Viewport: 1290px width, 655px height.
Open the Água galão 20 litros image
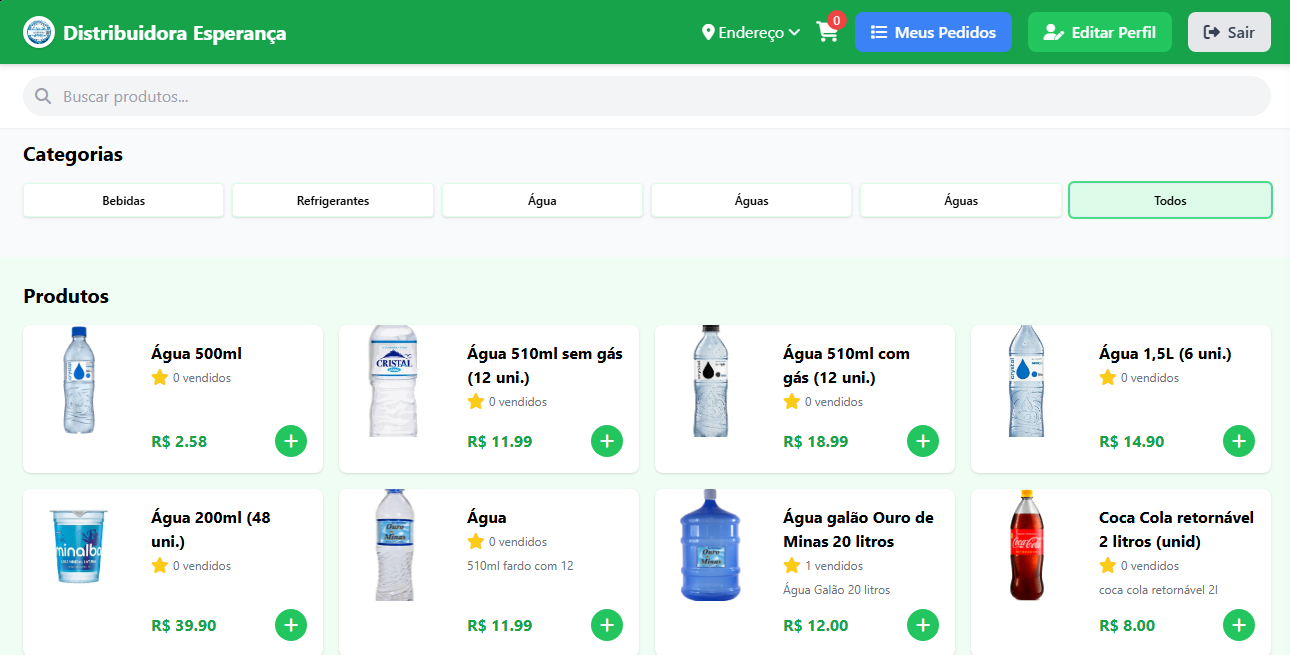pos(711,545)
